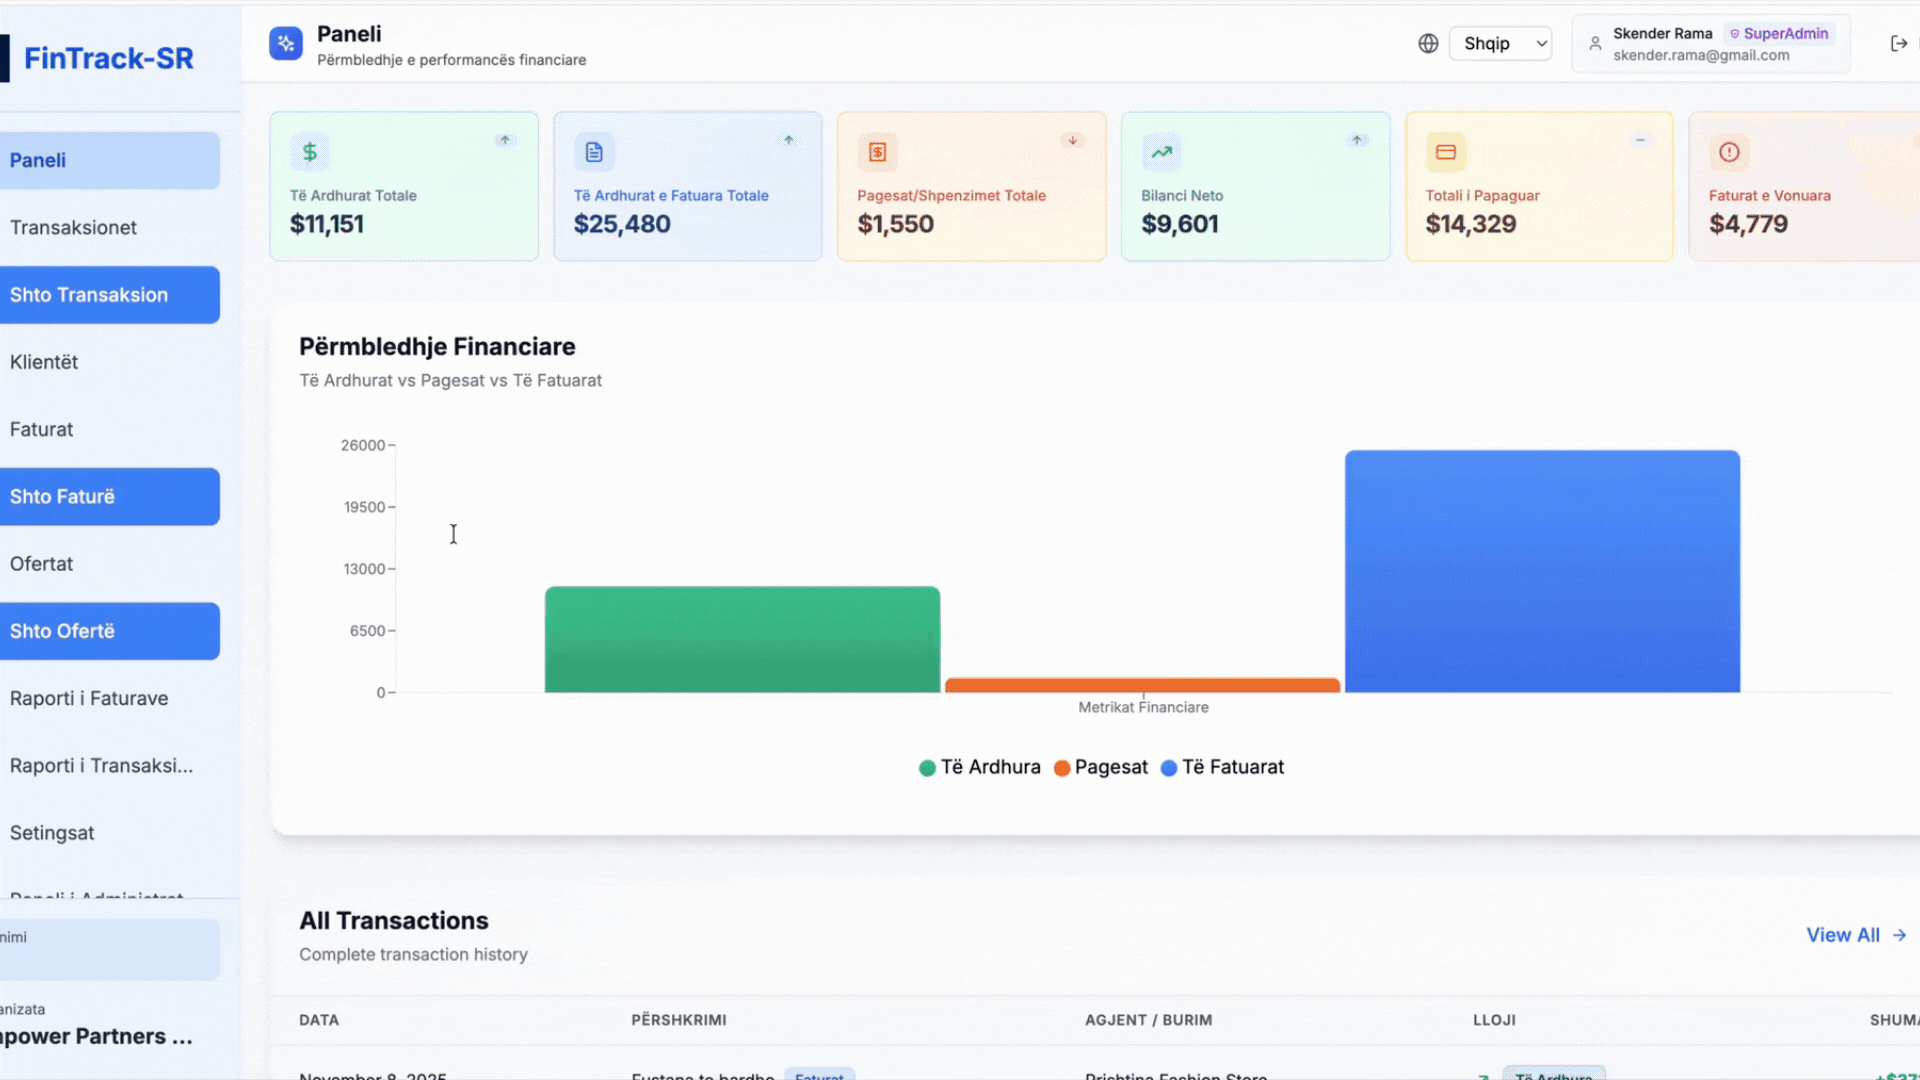Click the logout arrow icon top right

(x=1898, y=43)
